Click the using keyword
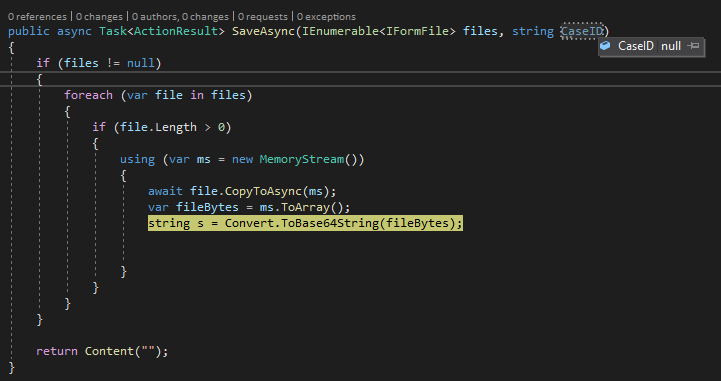The width and height of the screenshot is (721, 381). click(x=137, y=159)
